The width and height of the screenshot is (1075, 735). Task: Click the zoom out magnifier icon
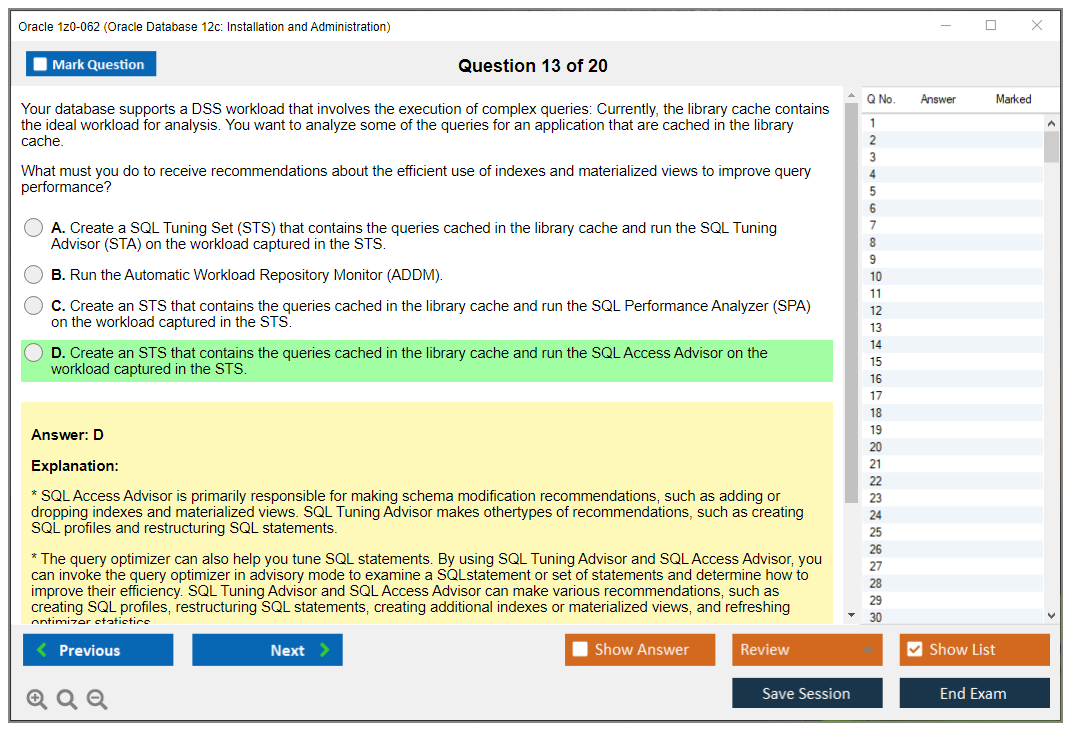[97, 700]
